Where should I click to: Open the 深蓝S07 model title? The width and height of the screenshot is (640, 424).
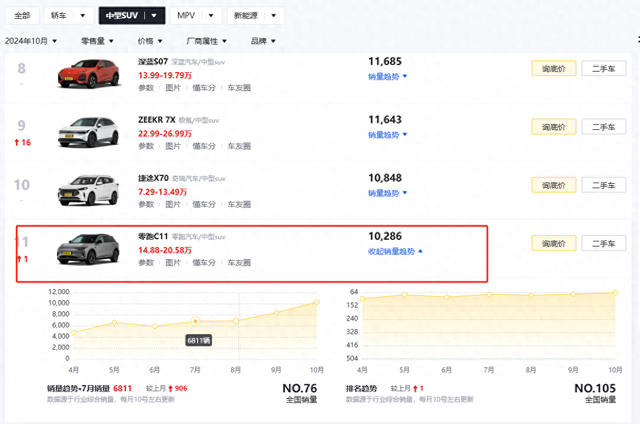(x=153, y=62)
